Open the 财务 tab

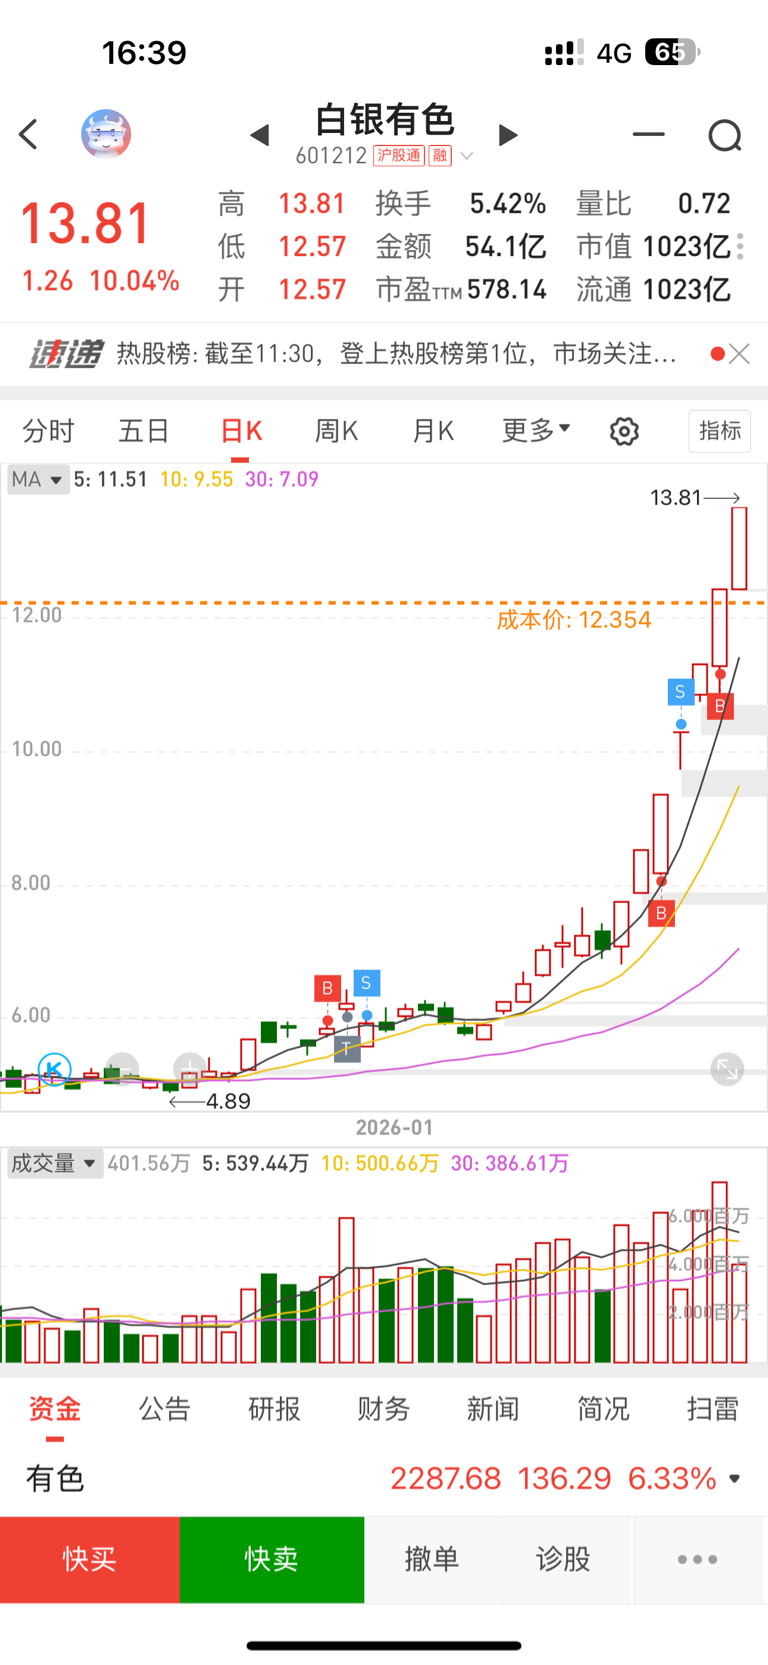tap(384, 1409)
